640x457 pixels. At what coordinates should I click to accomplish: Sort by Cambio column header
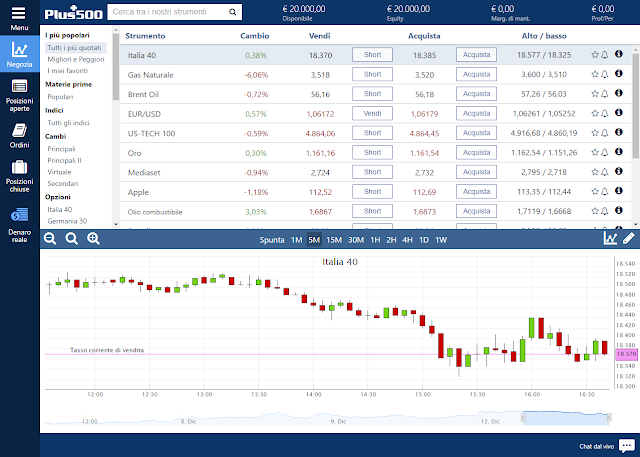[255, 36]
